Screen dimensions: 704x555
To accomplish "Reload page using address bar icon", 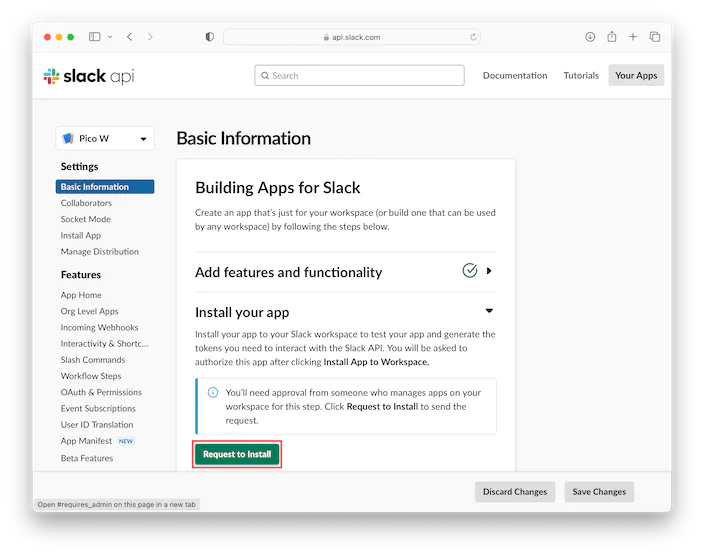I will tap(473, 37).
